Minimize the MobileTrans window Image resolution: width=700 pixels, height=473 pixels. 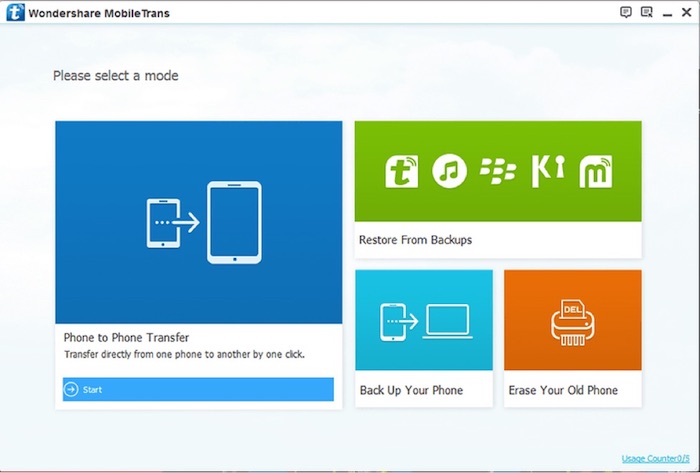tap(667, 12)
